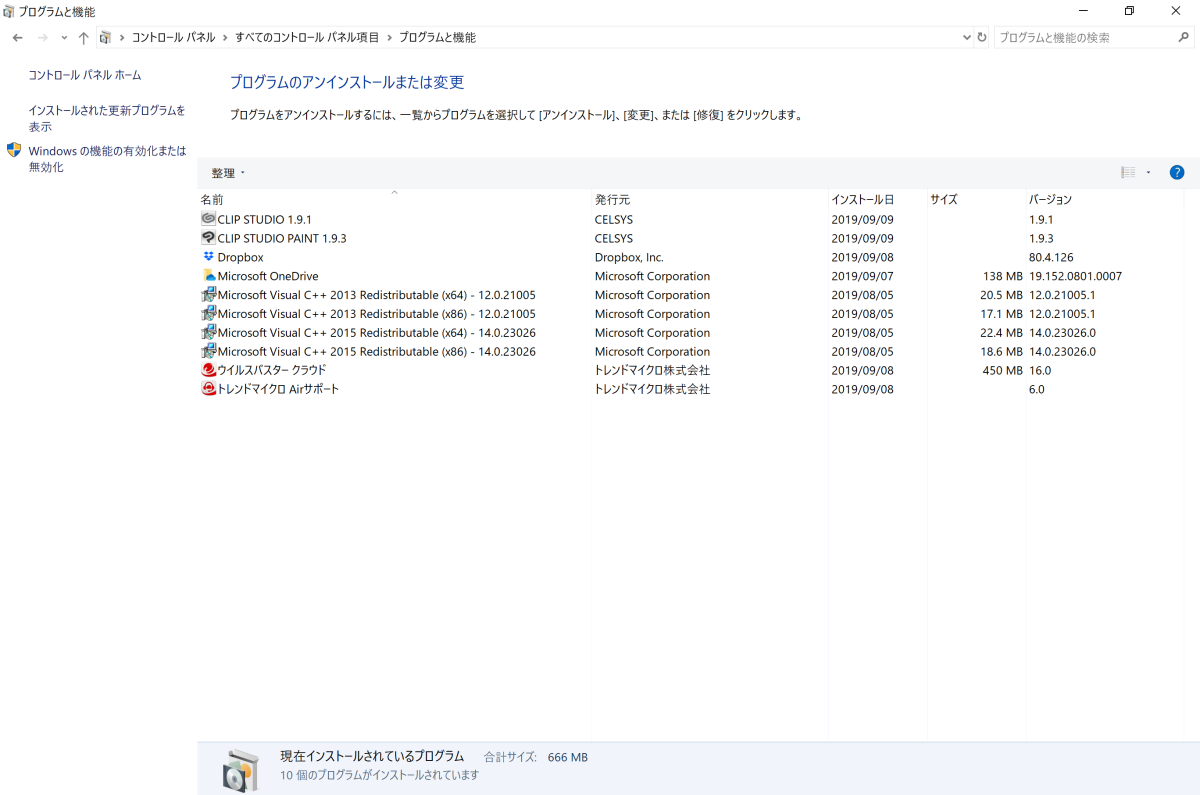1200x795 pixels.
Task: Go to コントロール パネル breadcrumb
Action: point(173,38)
